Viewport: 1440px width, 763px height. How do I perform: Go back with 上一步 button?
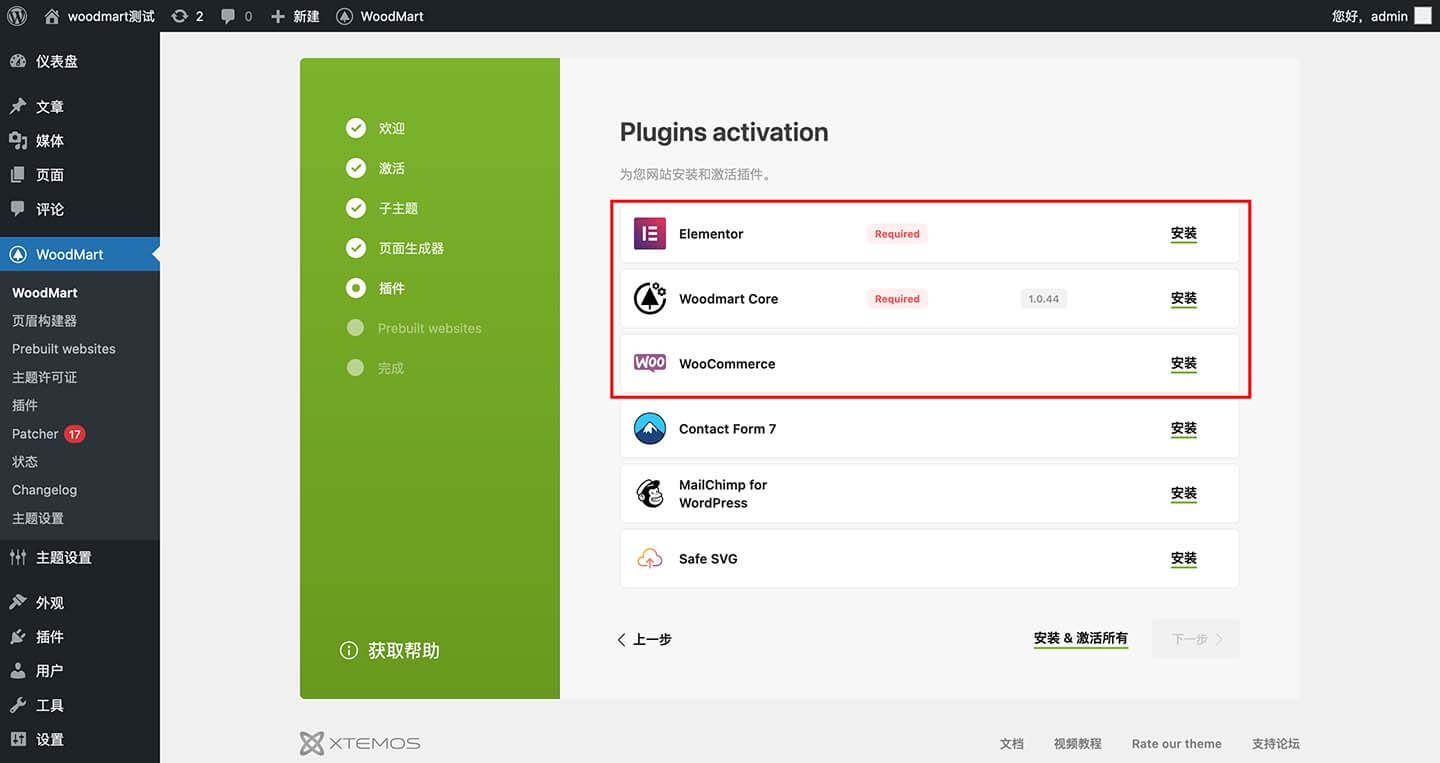645,639
